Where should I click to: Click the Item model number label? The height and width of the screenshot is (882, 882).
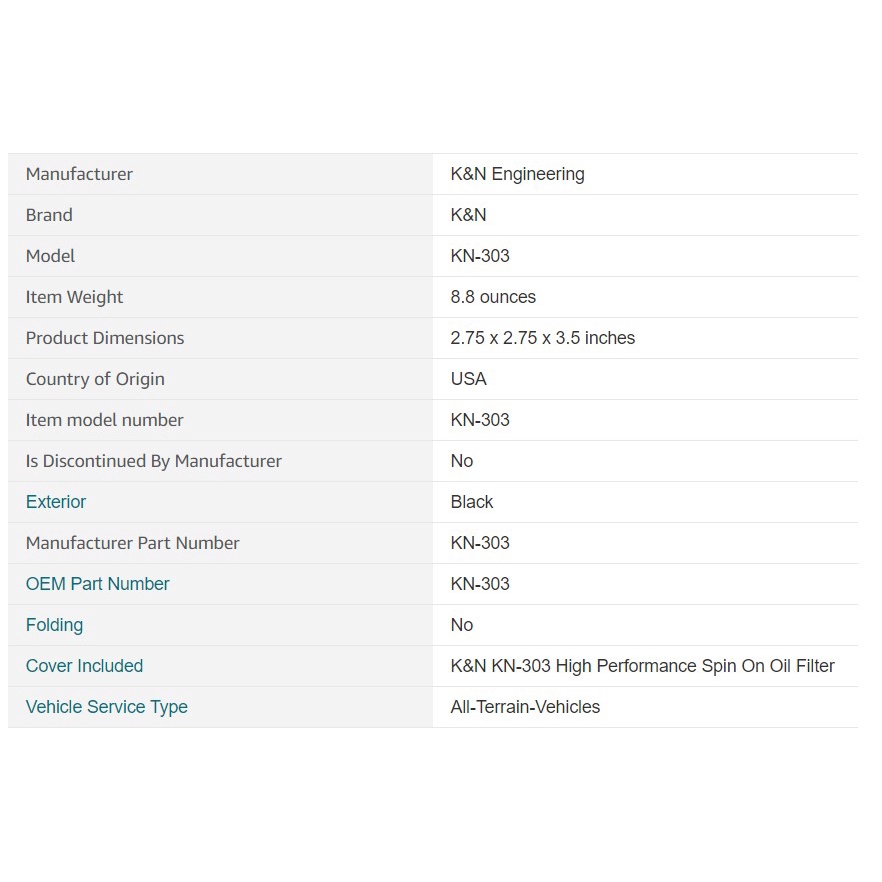point(104,420)
